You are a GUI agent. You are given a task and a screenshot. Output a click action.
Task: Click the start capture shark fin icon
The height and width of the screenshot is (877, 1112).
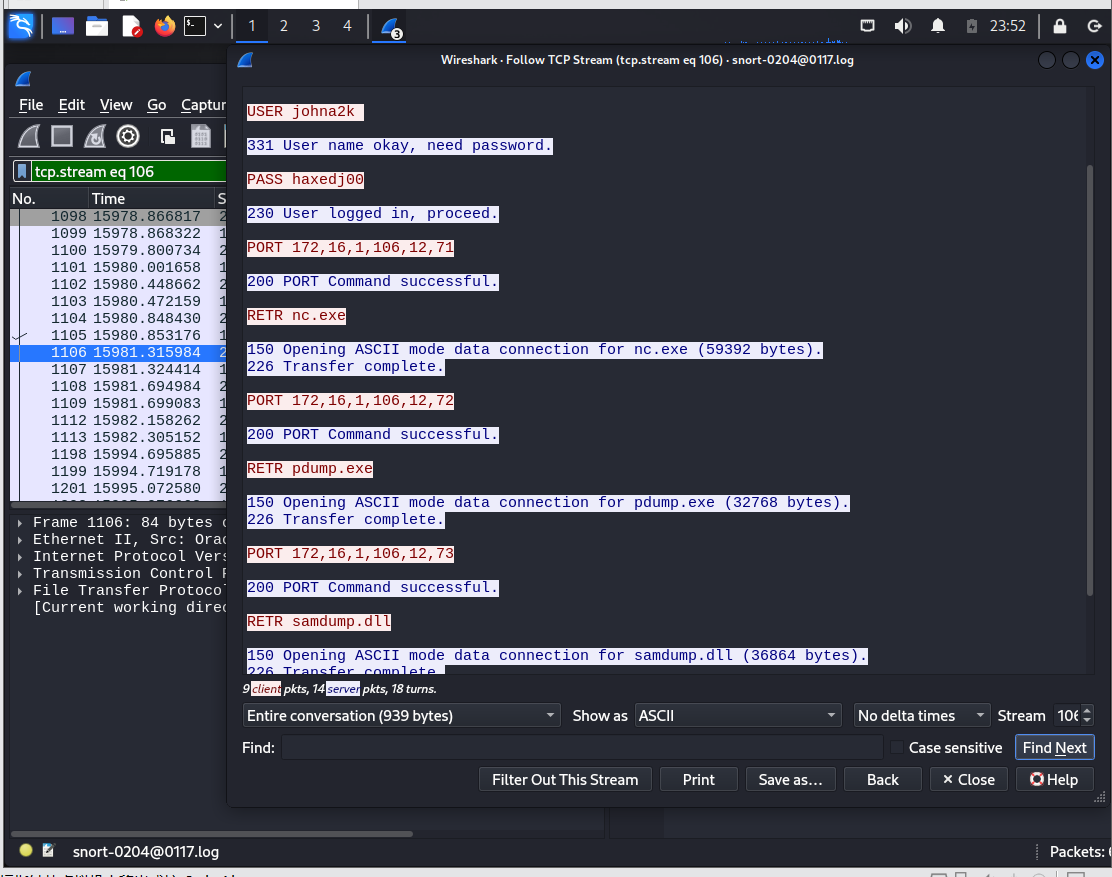click(x=29, y=136)
